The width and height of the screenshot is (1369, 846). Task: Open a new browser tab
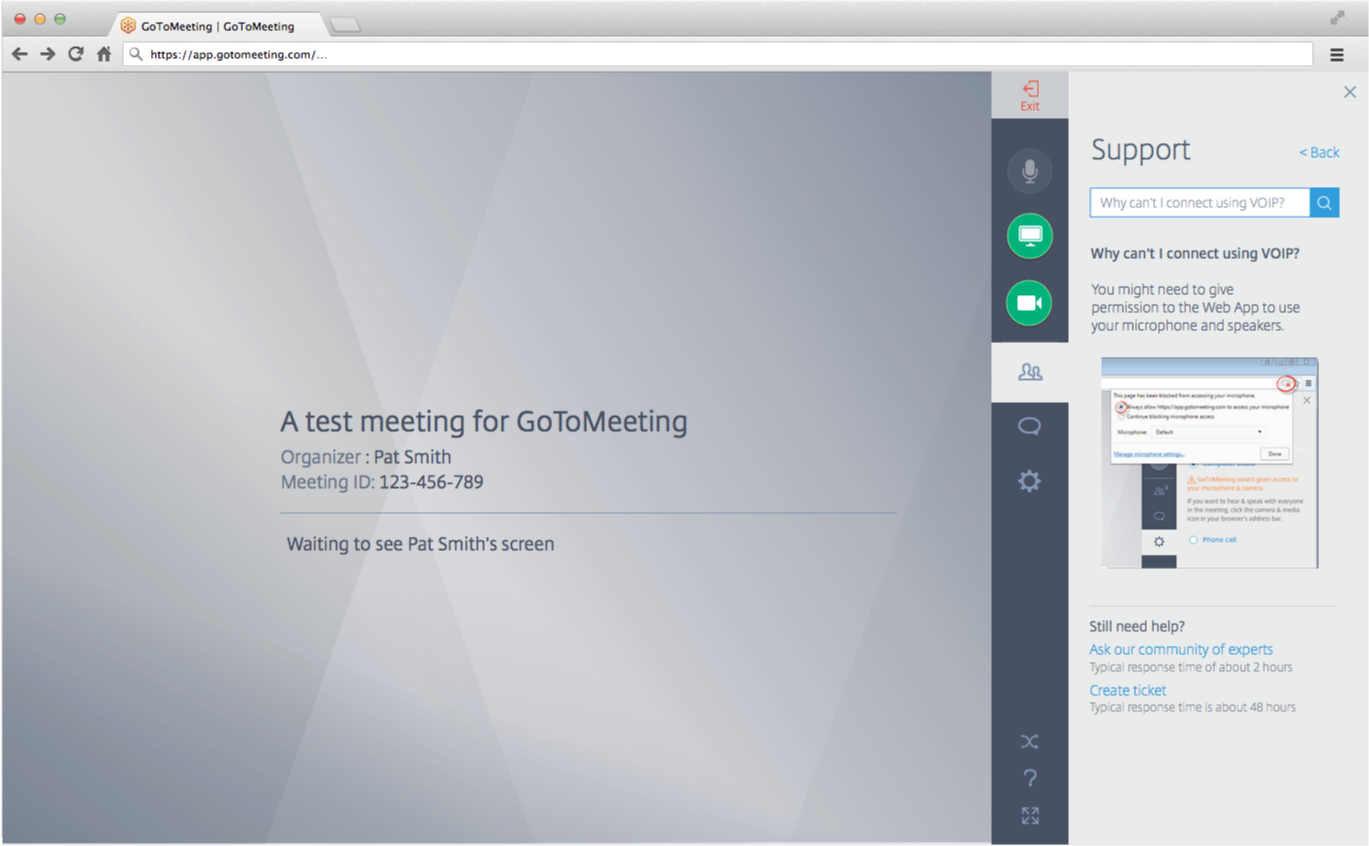[x=345, y=26]
